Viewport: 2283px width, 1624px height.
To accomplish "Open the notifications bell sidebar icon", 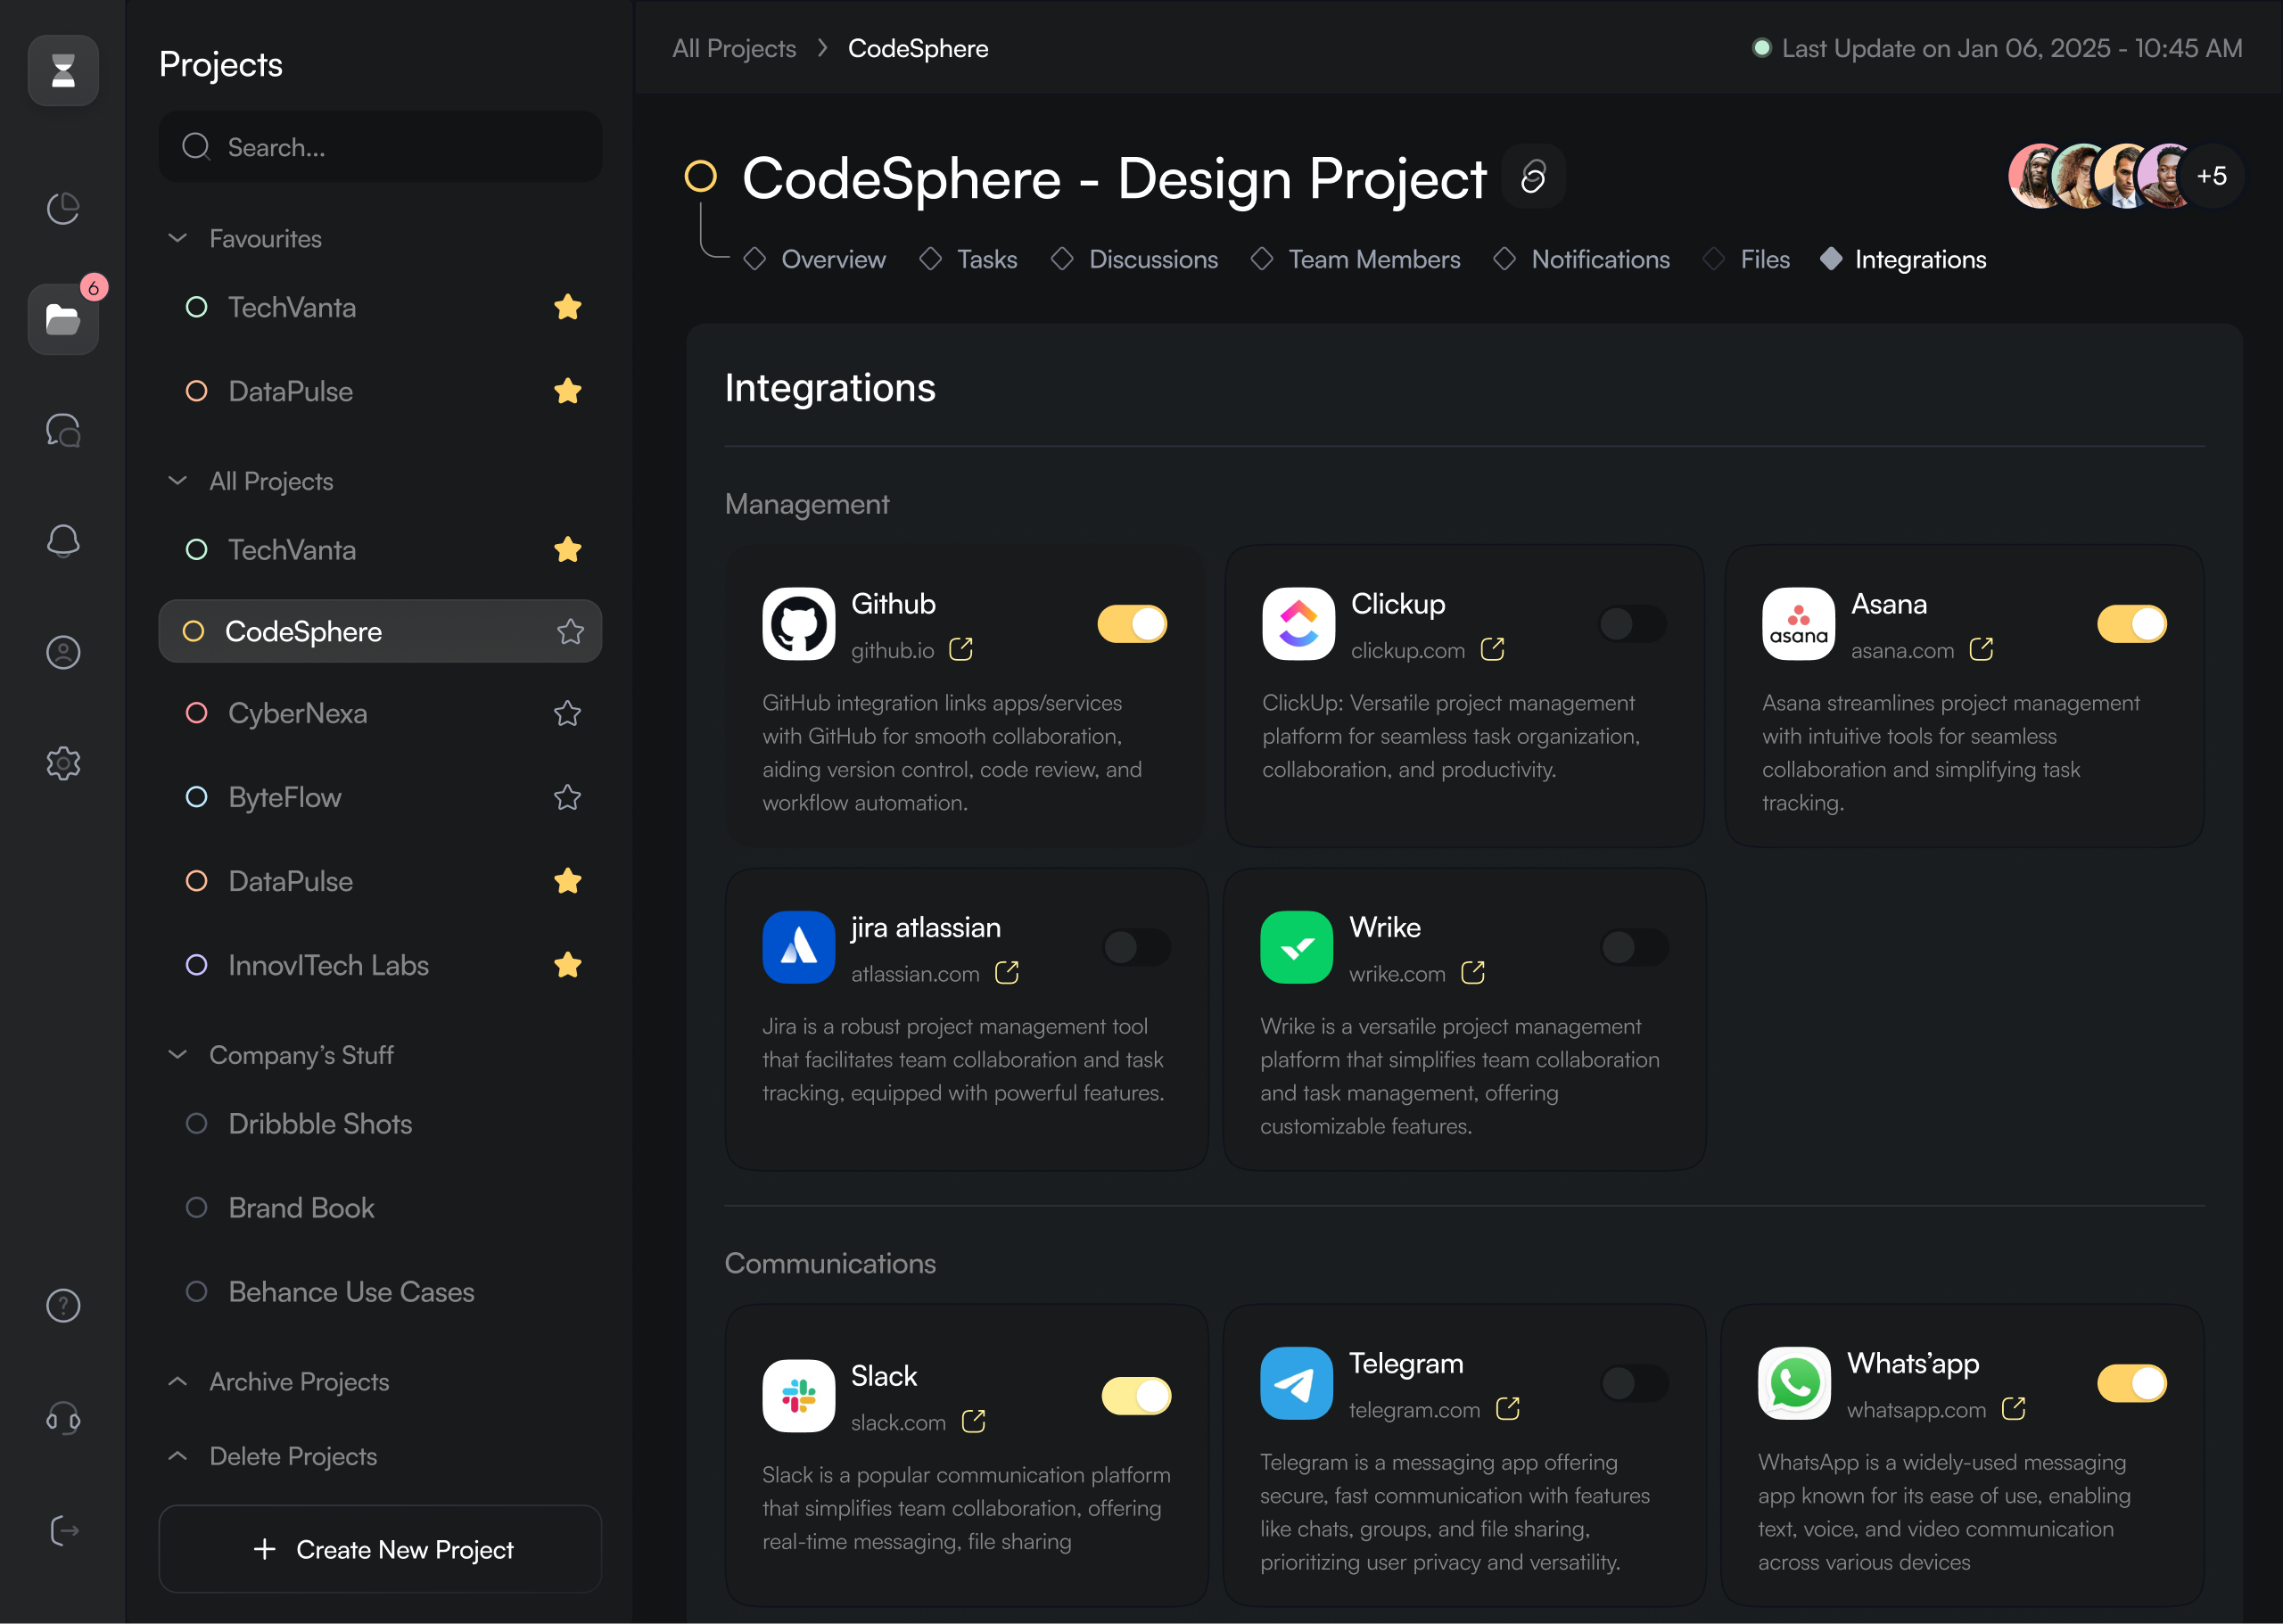I will pos(63,541).
